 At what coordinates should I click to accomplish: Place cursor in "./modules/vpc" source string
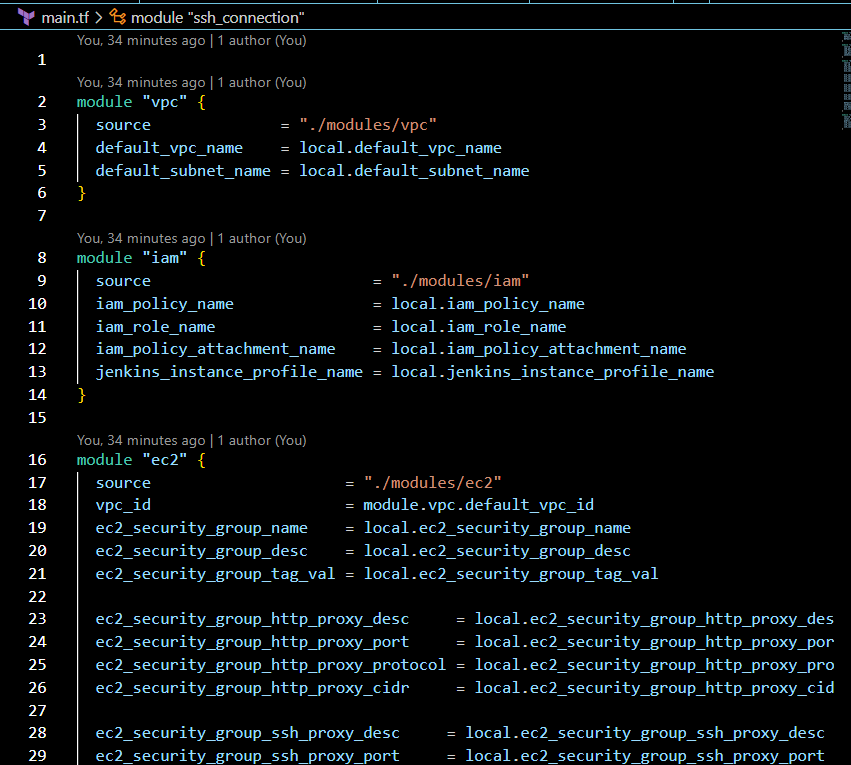click(x=368, y=125)
